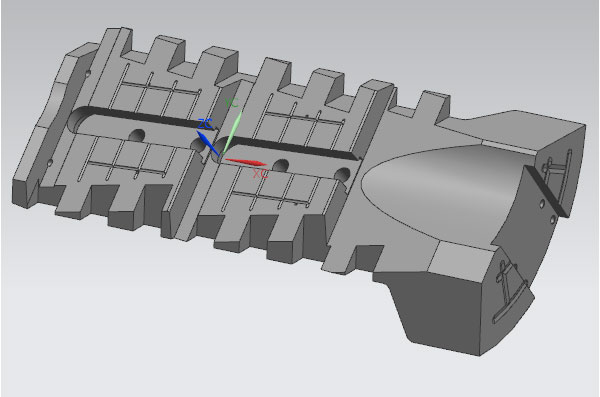Click the small hole on lower-left flange
The width and height of the screenshot is (600, 397).
50,163
